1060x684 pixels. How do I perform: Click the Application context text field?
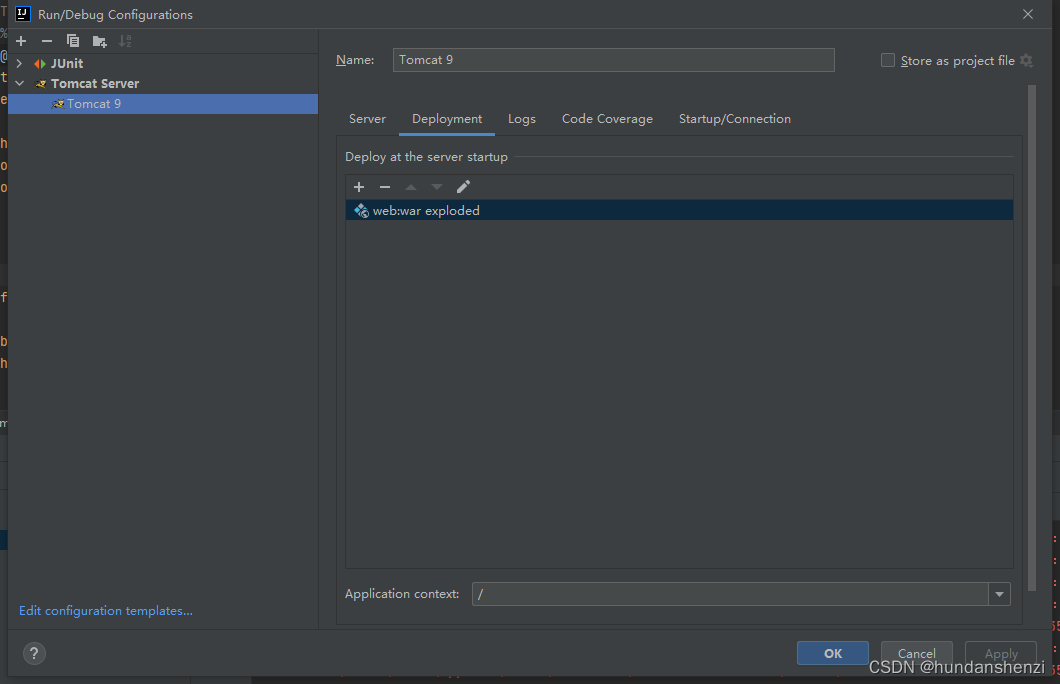730,594
